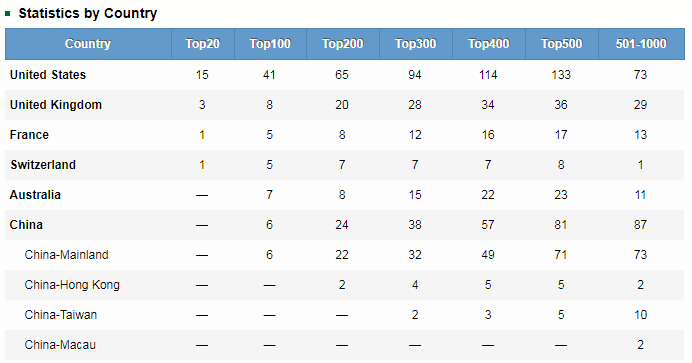Select the Top500 column header
Screen dimensions: 692x363
click(x=561, y=44)
